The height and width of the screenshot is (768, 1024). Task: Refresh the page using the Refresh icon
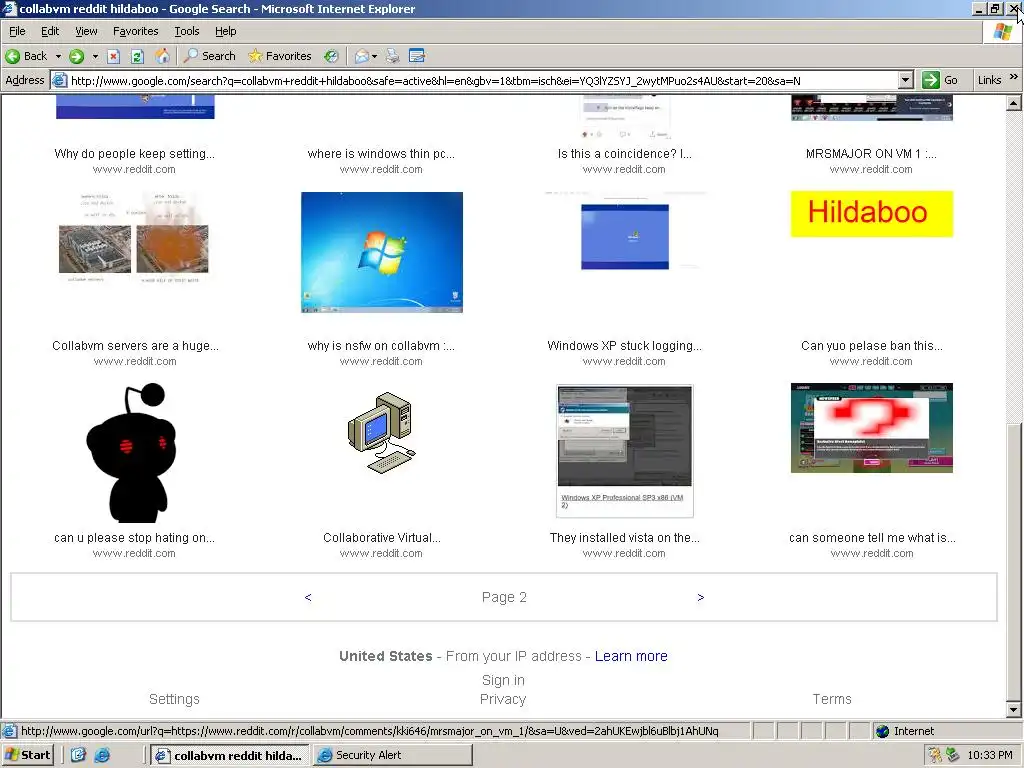point(137,56)
